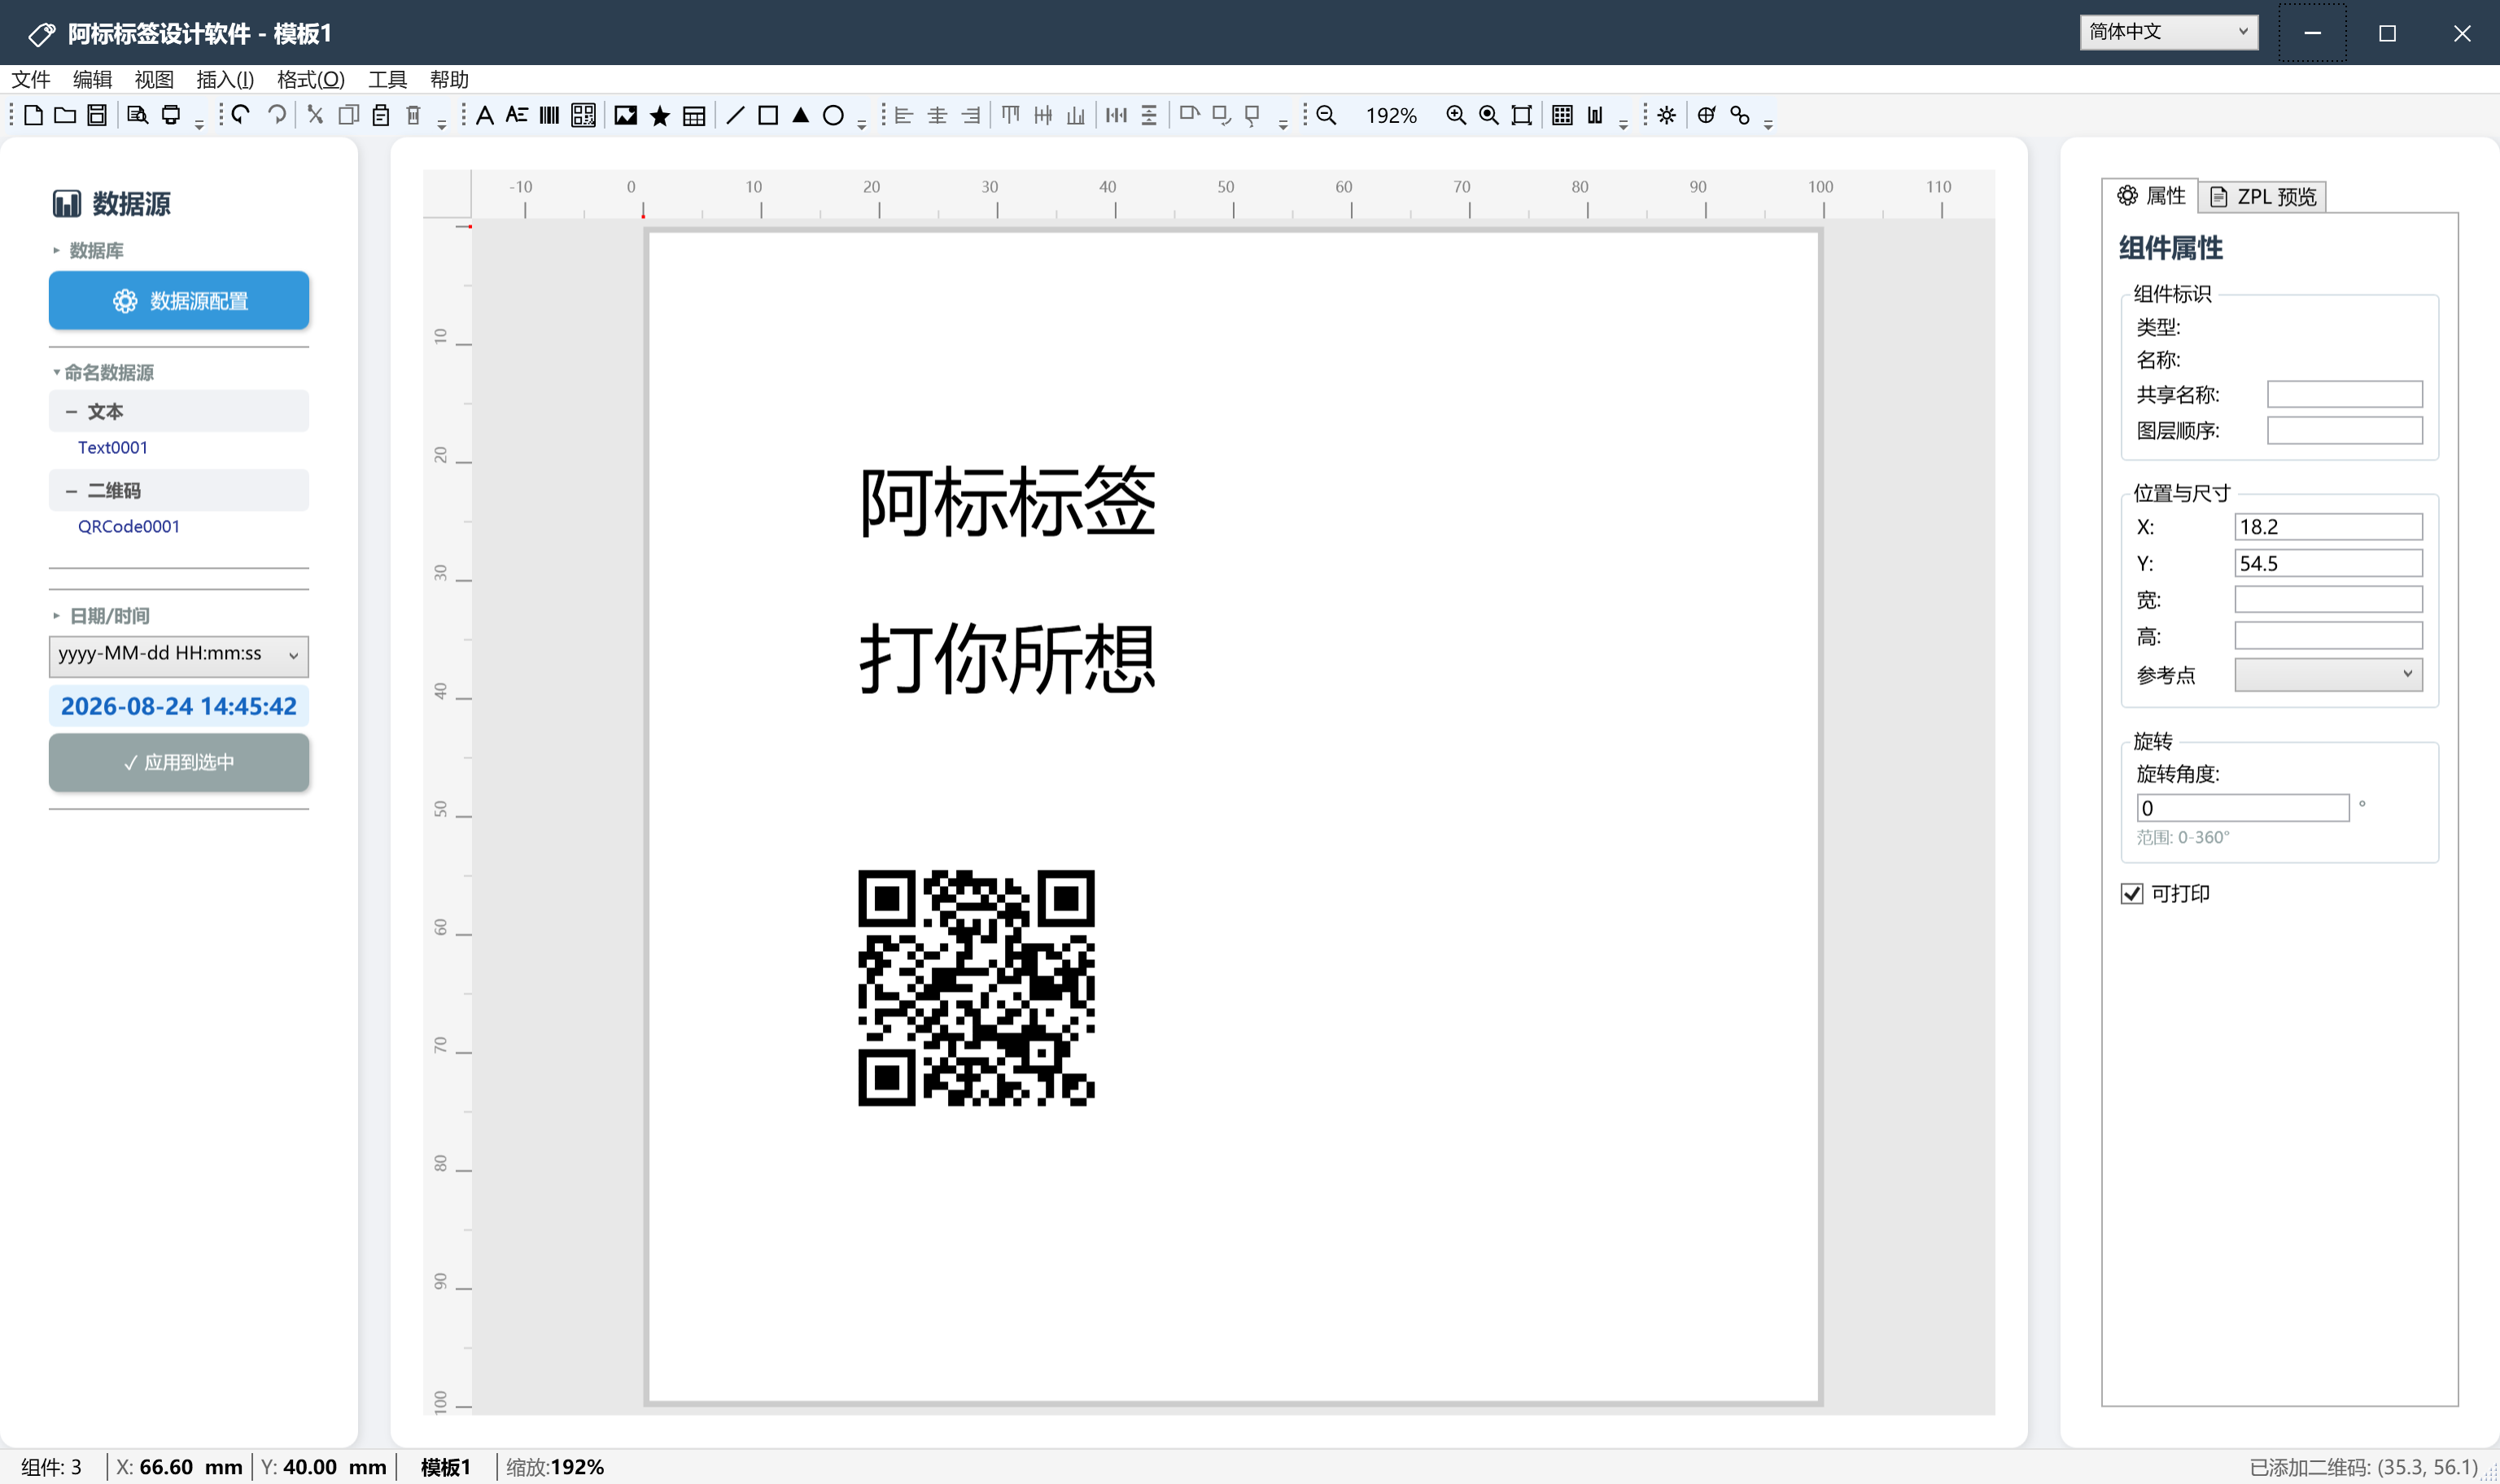Click the 应用到选中 button
Image resolution: width=2500 pixels, height=1484 pixels.
pyautogui.click(x=179, y=762)
